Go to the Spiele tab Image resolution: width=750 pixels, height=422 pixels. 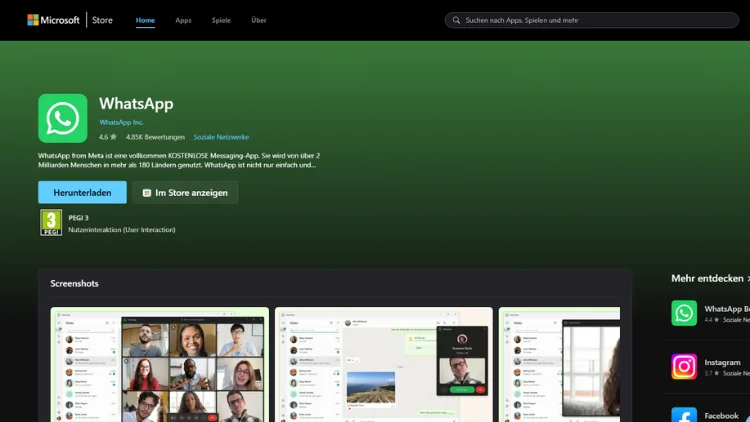coord(221,20)
